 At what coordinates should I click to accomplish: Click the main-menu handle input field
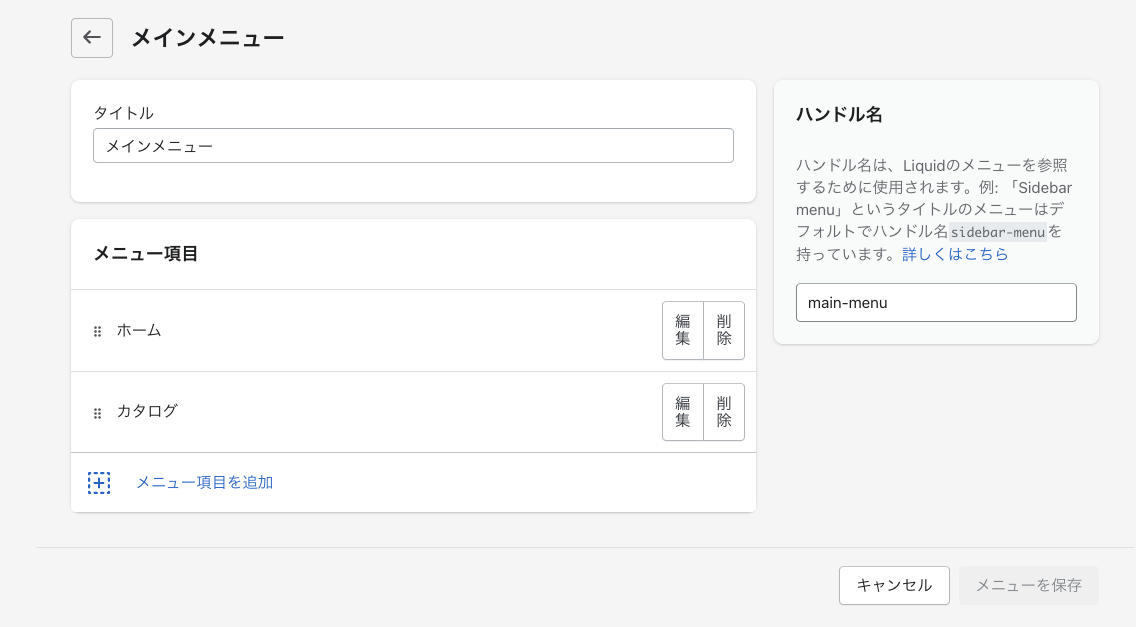click(x=935, y=302)
